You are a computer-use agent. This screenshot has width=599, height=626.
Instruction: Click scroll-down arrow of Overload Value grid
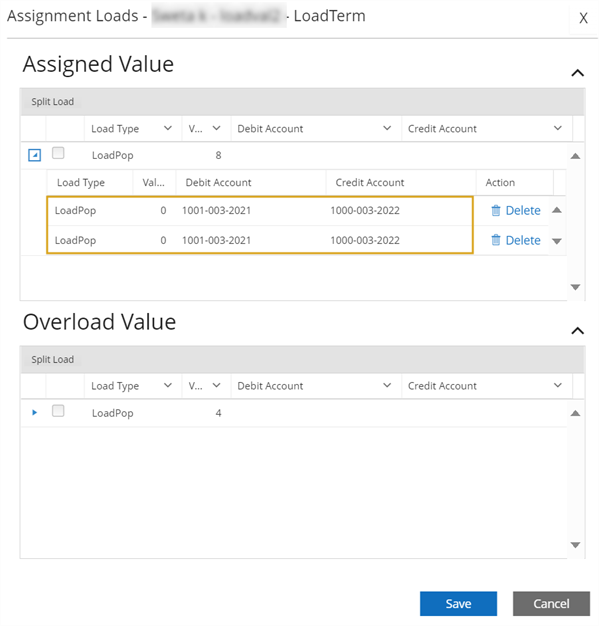tap(575, 545)
